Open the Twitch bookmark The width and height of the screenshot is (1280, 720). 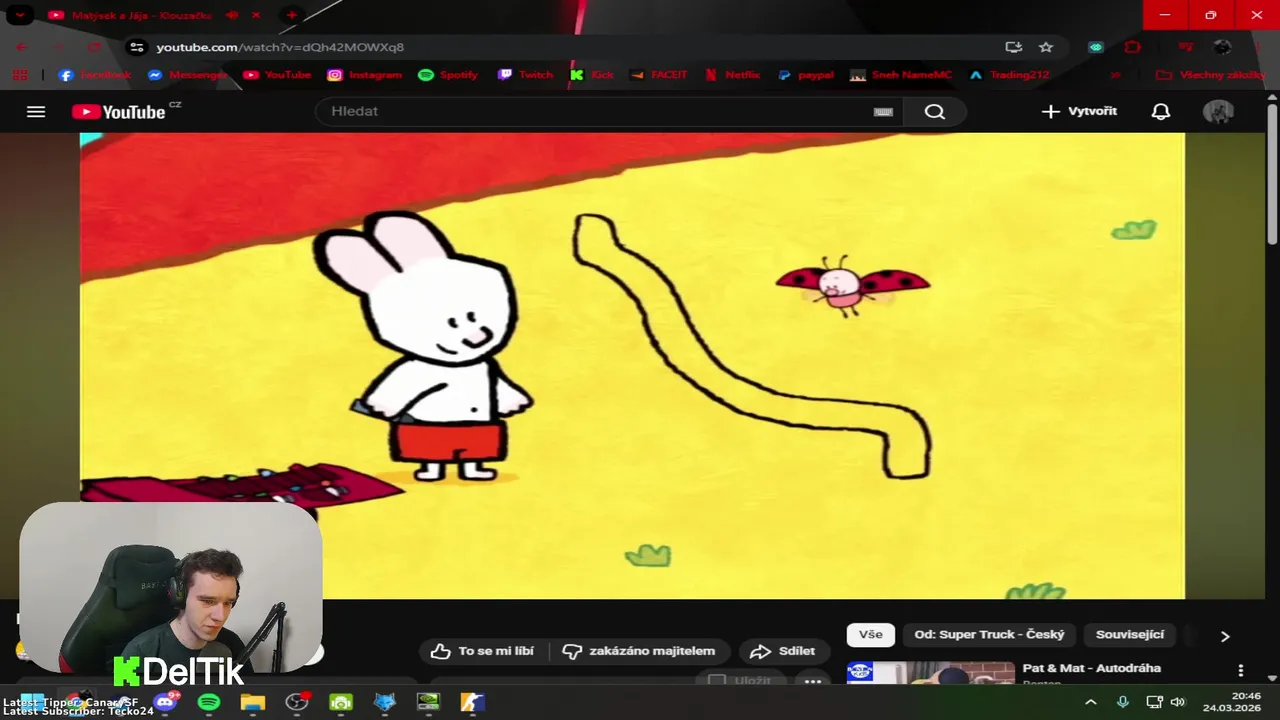click(x=525, y=75)
